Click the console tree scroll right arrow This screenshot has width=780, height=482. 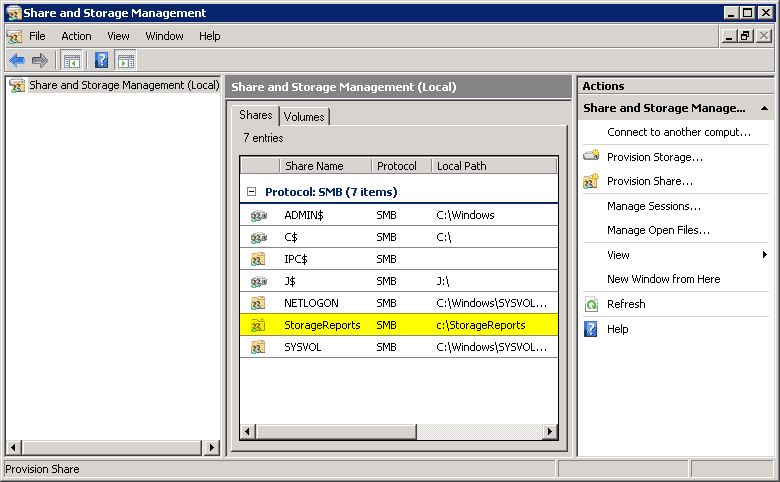pyautogui.click(x=211, y=447)
